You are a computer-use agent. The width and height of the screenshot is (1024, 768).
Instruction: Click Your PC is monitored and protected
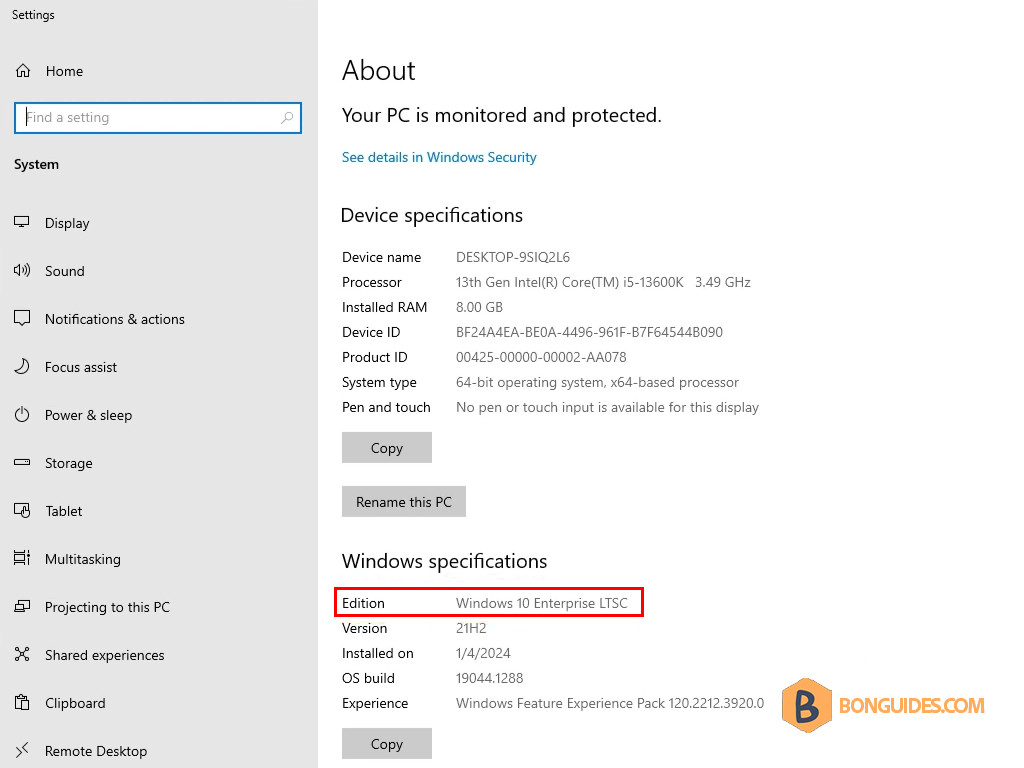coord(502,116)
